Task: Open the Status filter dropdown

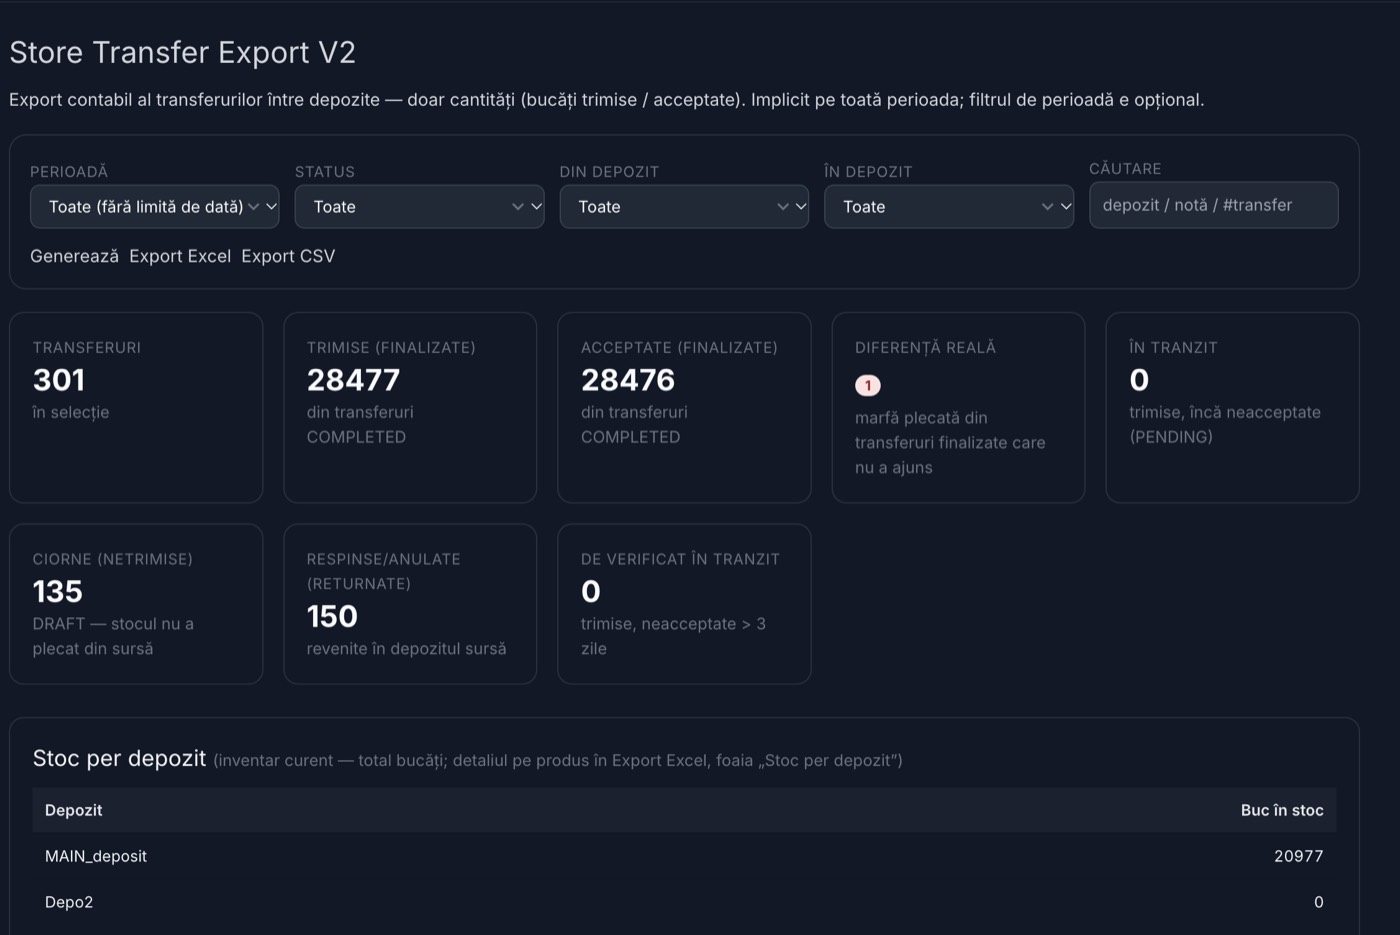Action: click(x=419, y=207)
